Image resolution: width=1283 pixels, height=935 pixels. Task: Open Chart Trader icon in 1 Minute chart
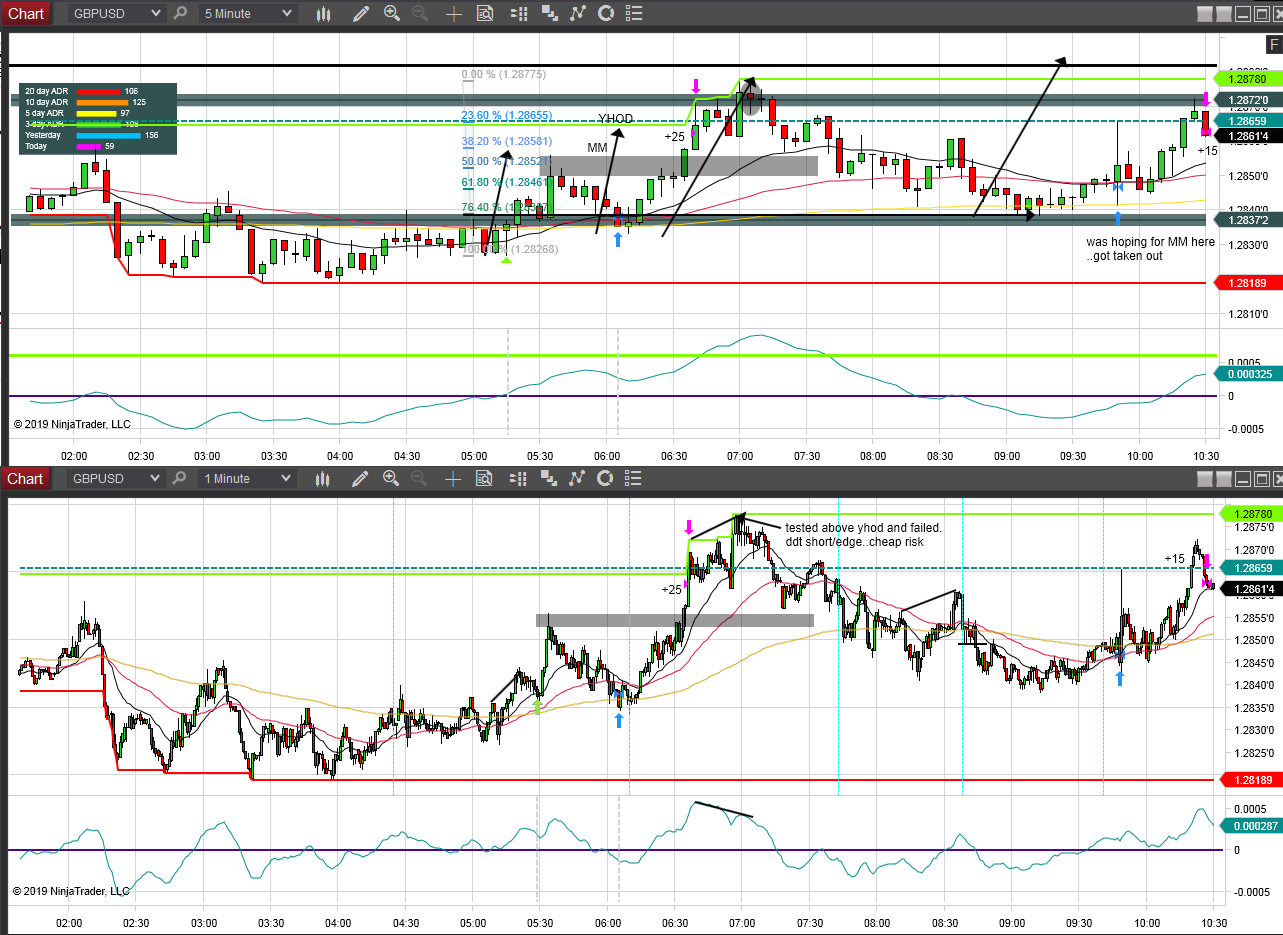518,478
